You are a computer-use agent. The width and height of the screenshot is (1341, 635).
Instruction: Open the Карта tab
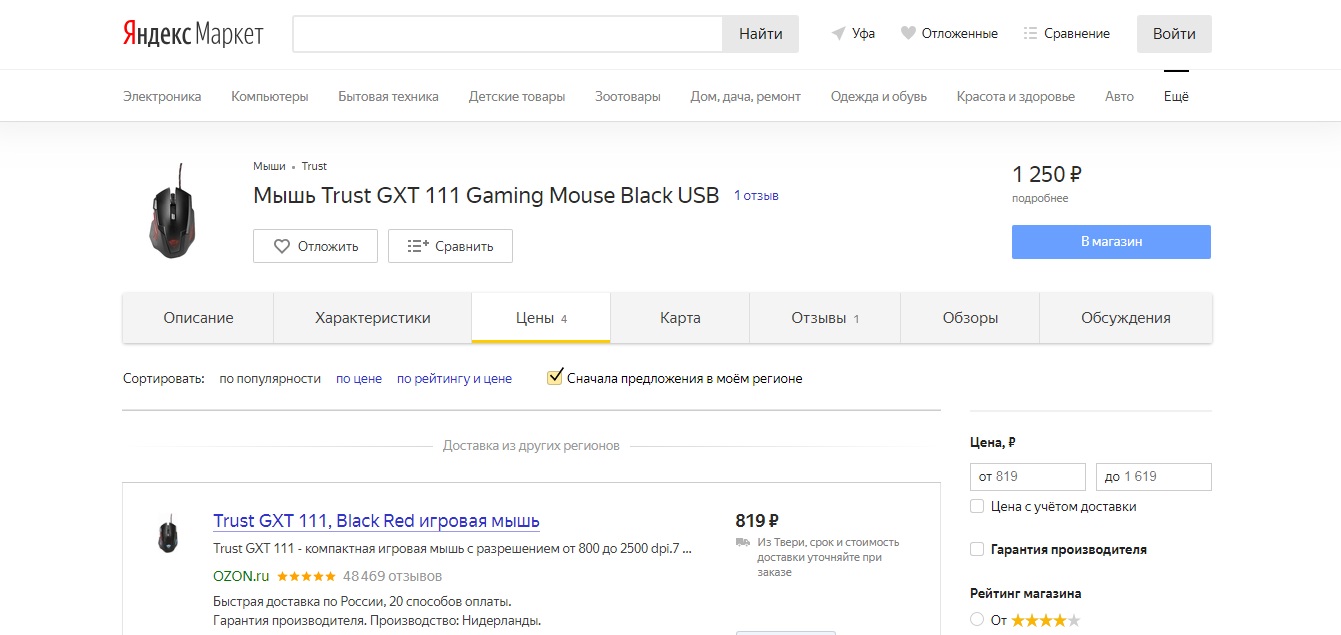point(680,318)
